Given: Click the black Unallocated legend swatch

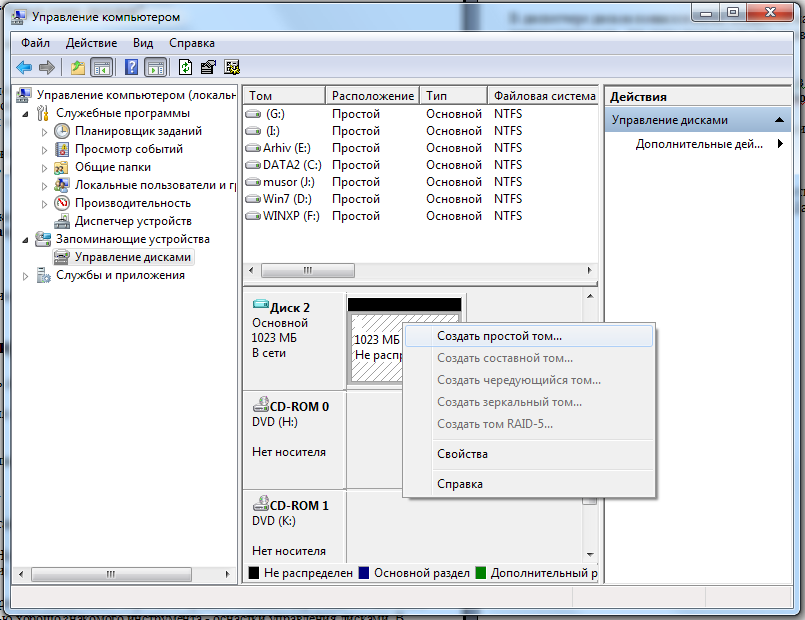Looking at the screenshot, I should click(x=254, y=573).
